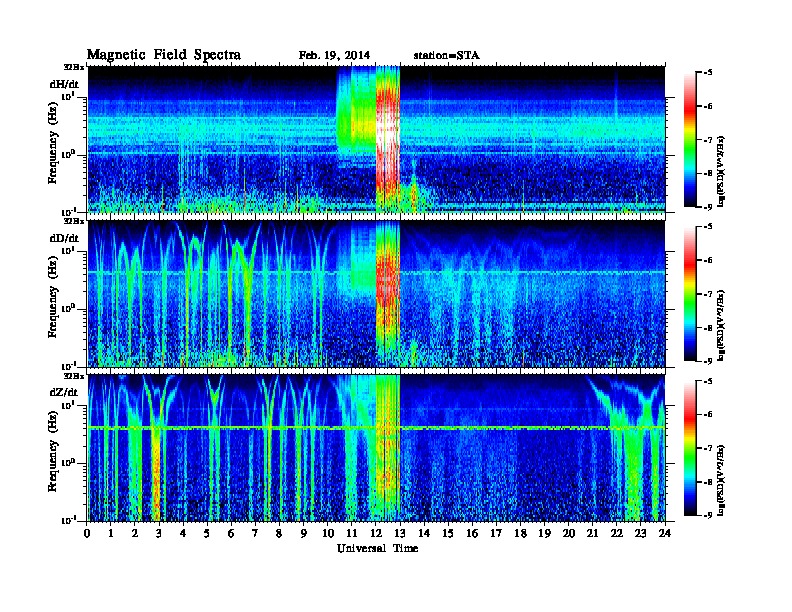Screen dimensions: 792x612
Task: Click the -9 tick on dZ/dt color scale
Action: (708, 515)
